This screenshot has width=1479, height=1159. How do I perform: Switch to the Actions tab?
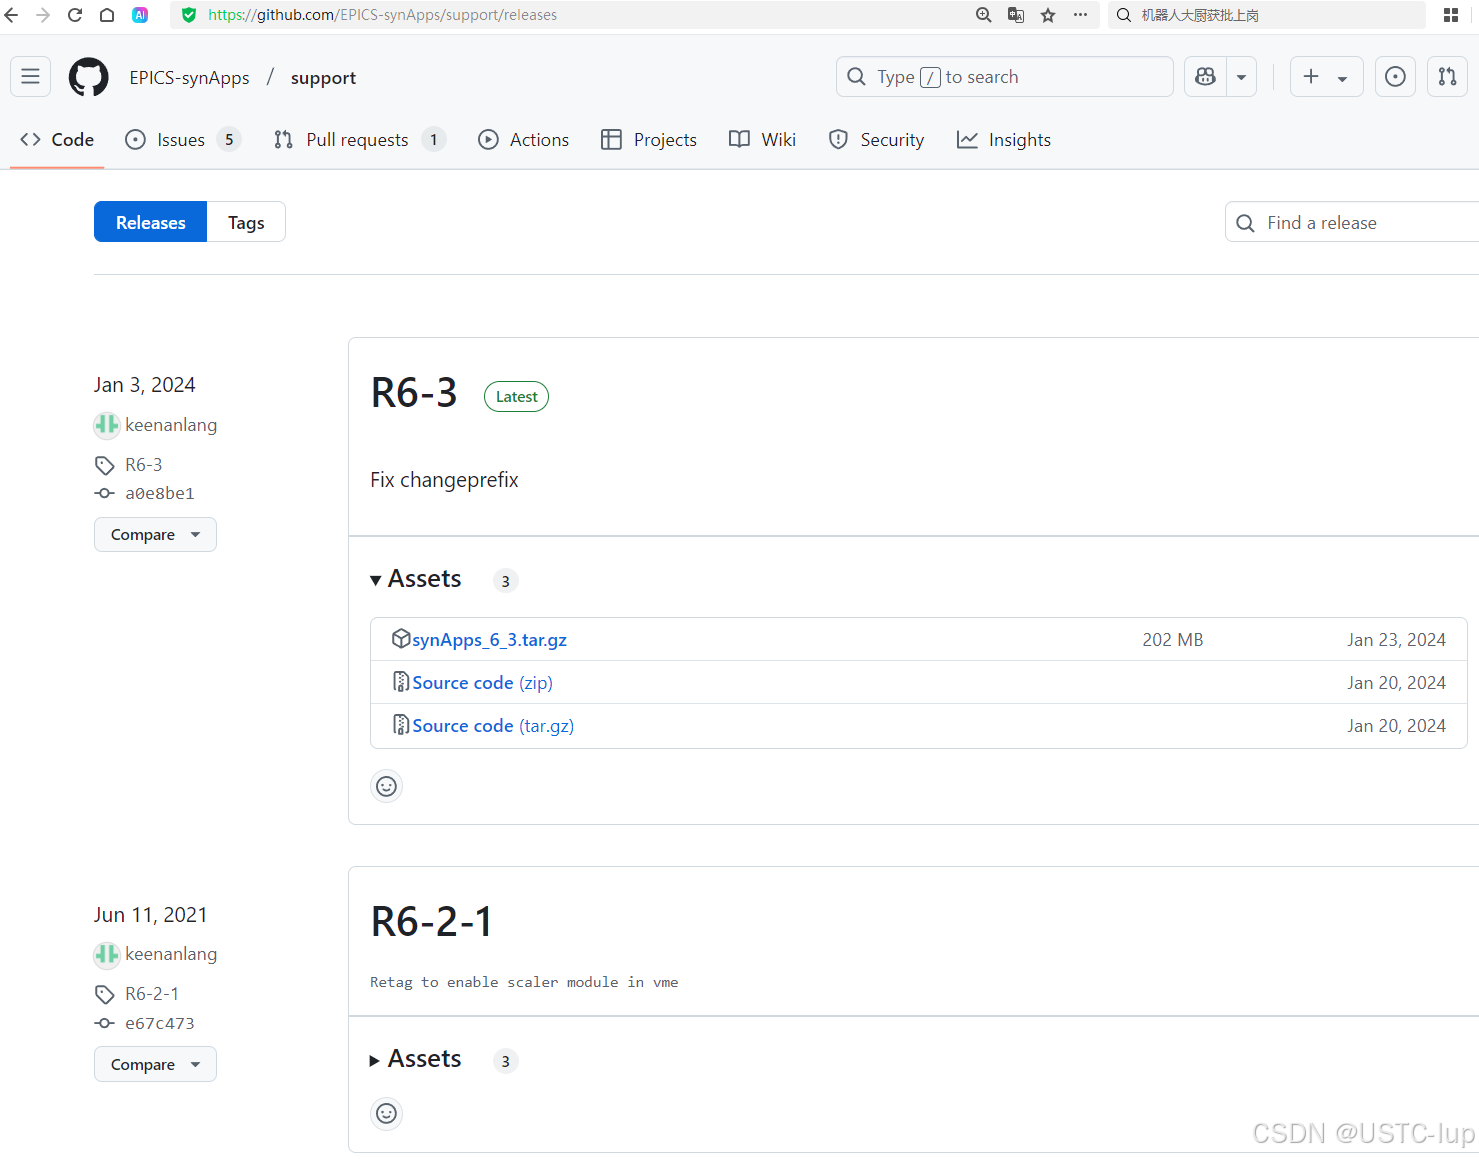[x=524, y=140]
